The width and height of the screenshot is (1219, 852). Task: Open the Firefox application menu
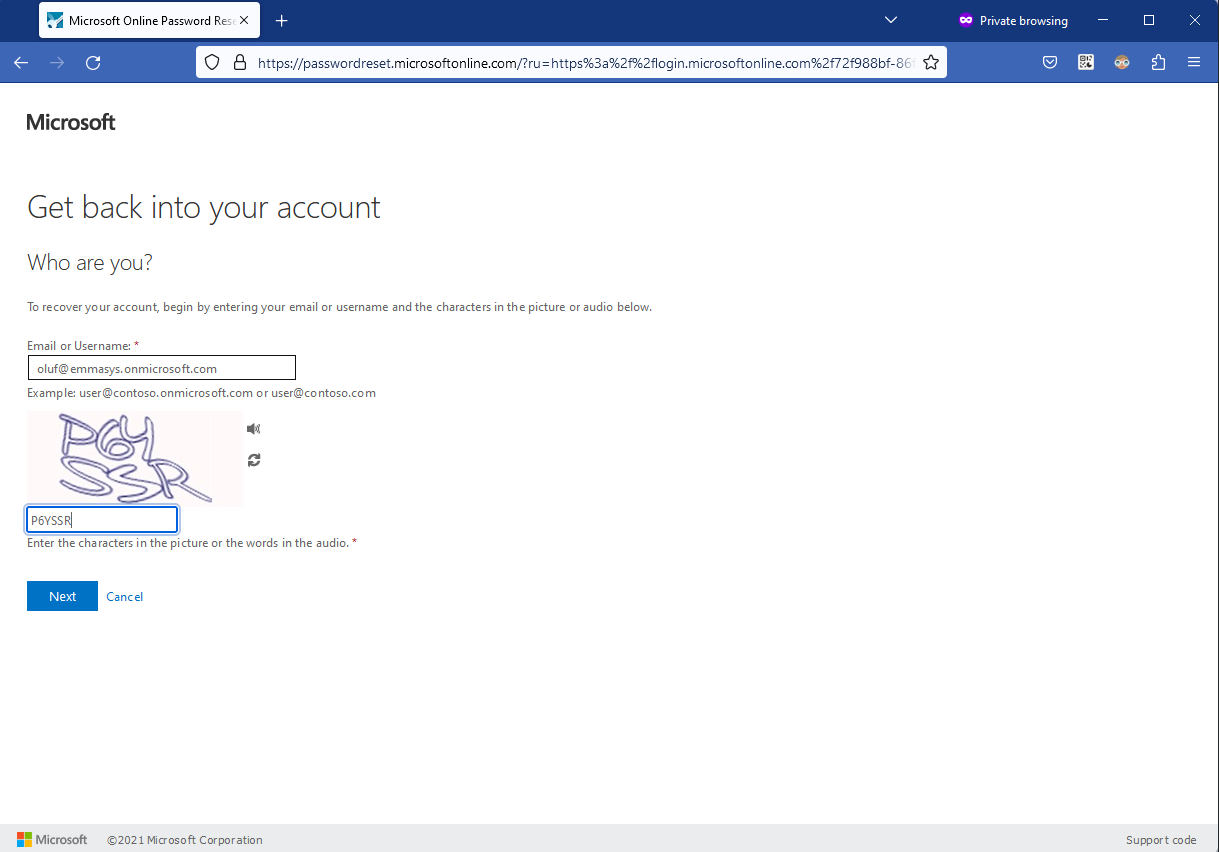(x=1194, y=62)
